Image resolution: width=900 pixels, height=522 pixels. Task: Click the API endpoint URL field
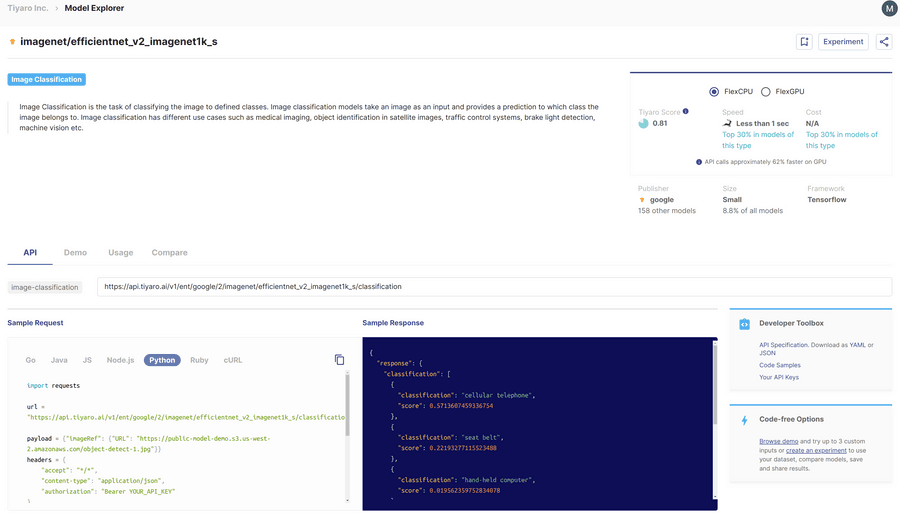click(x=494, y=287)
